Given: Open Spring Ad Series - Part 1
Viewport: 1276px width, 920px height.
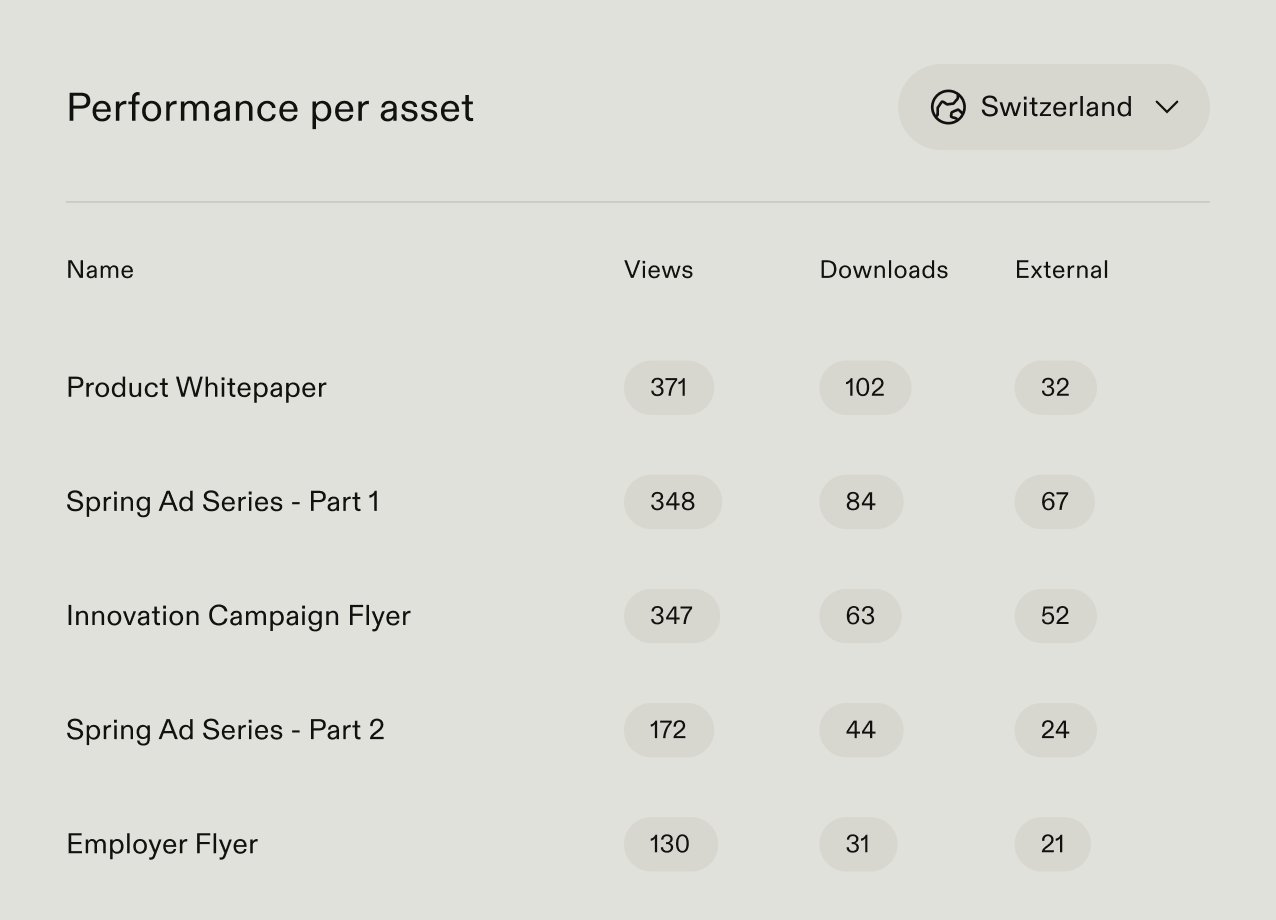Looking at the screenshot, I should [222, 502].
